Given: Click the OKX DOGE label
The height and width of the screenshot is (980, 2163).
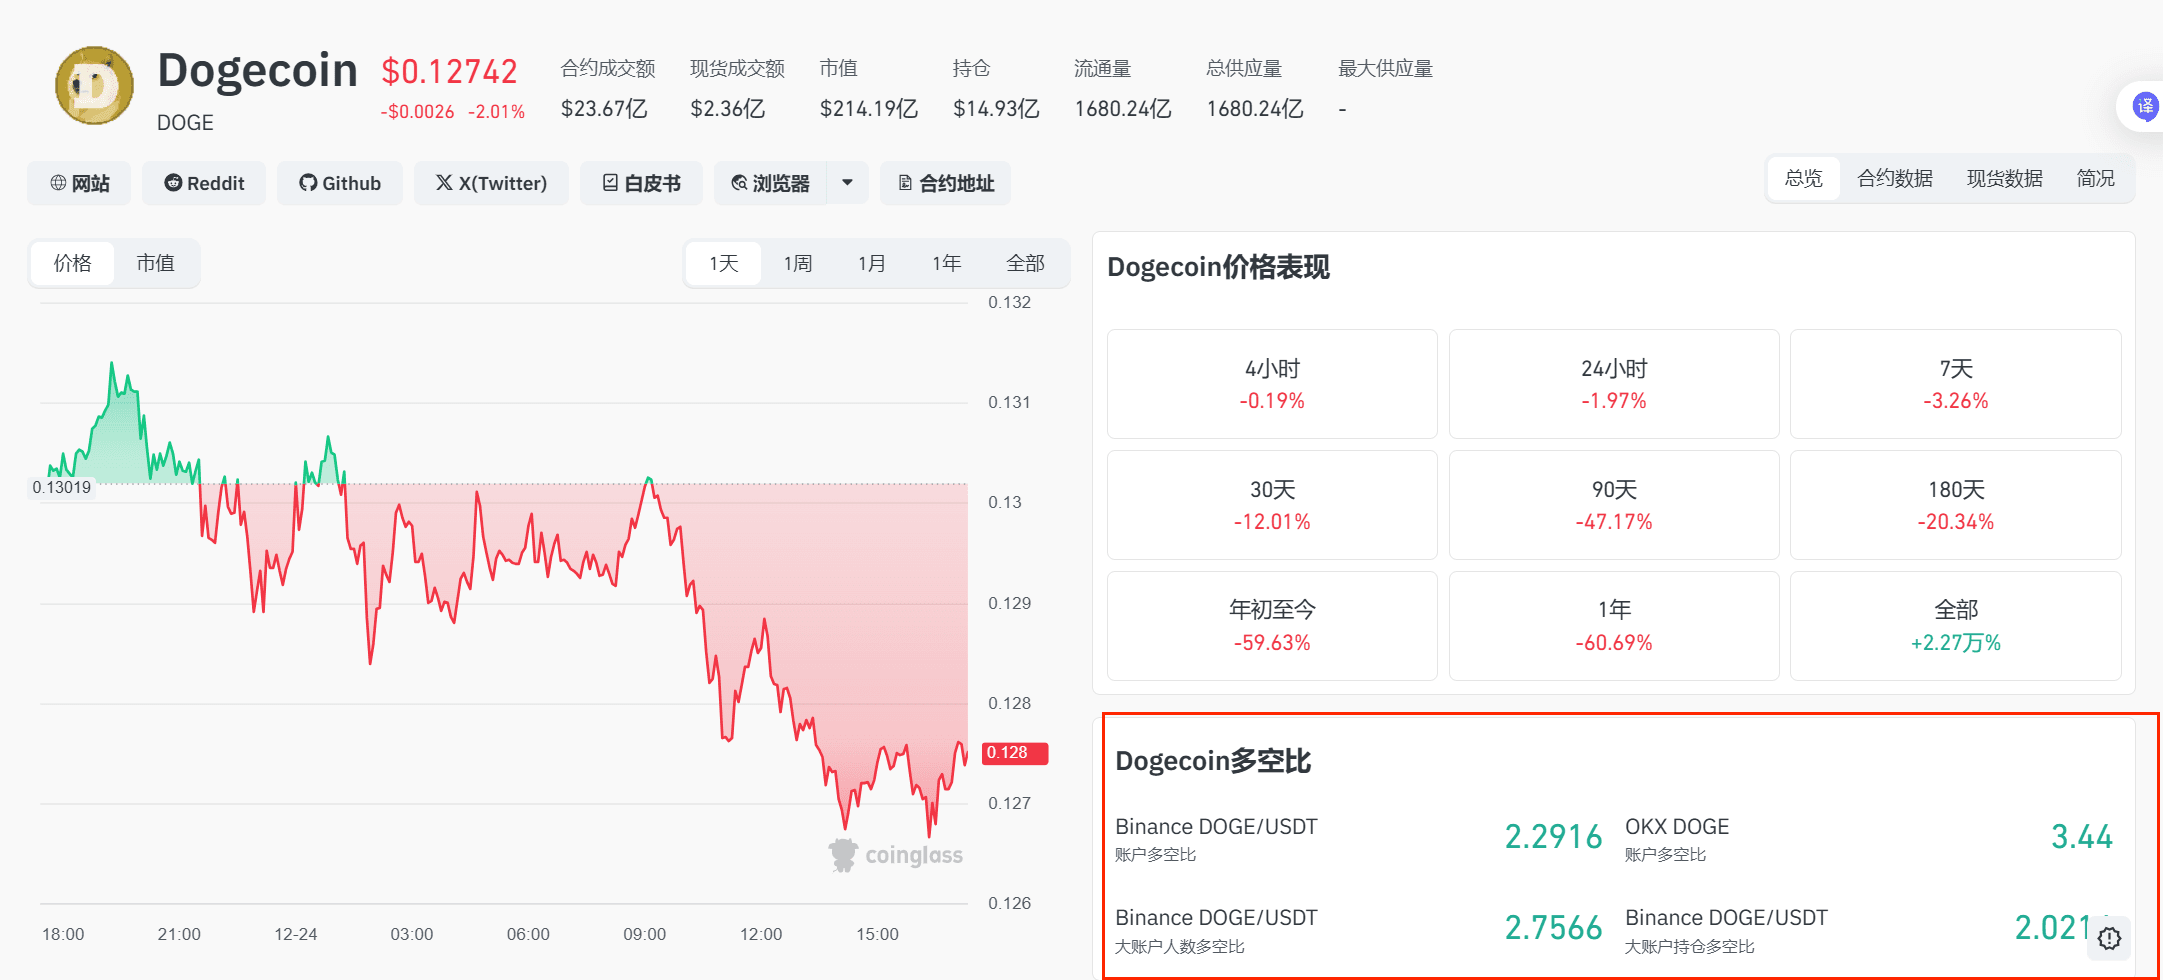Looking at the screenshot, I should 1677,827.
